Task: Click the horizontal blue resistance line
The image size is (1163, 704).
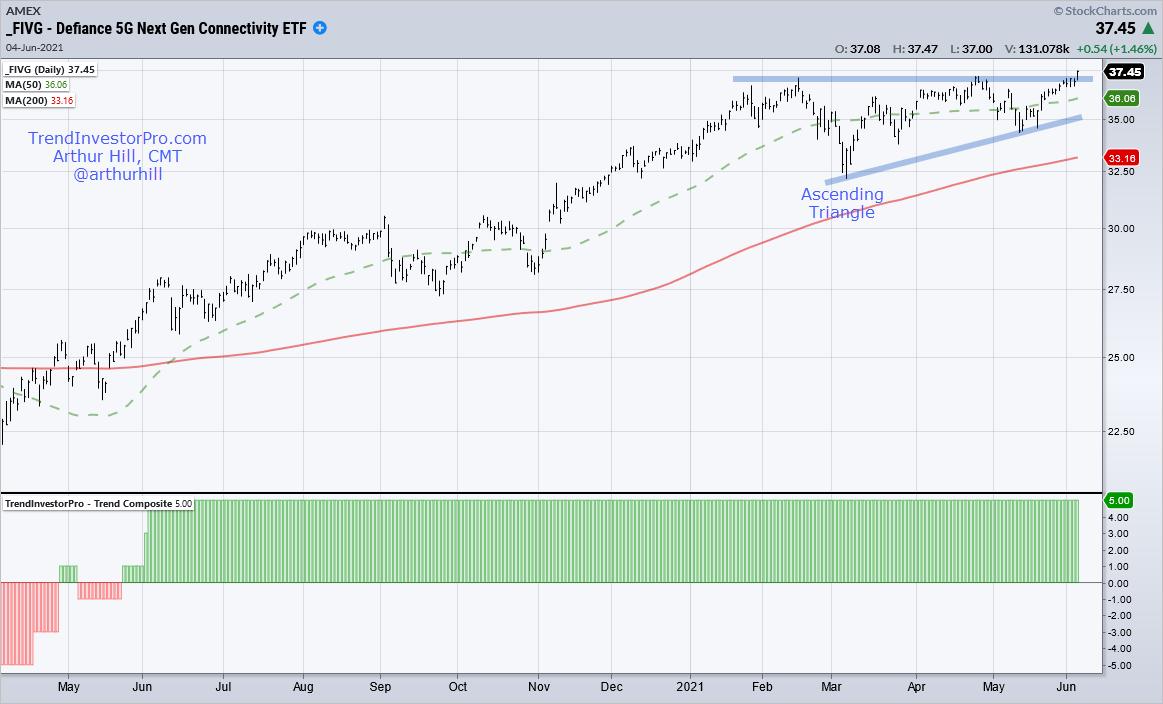Action: coord(900,78)
